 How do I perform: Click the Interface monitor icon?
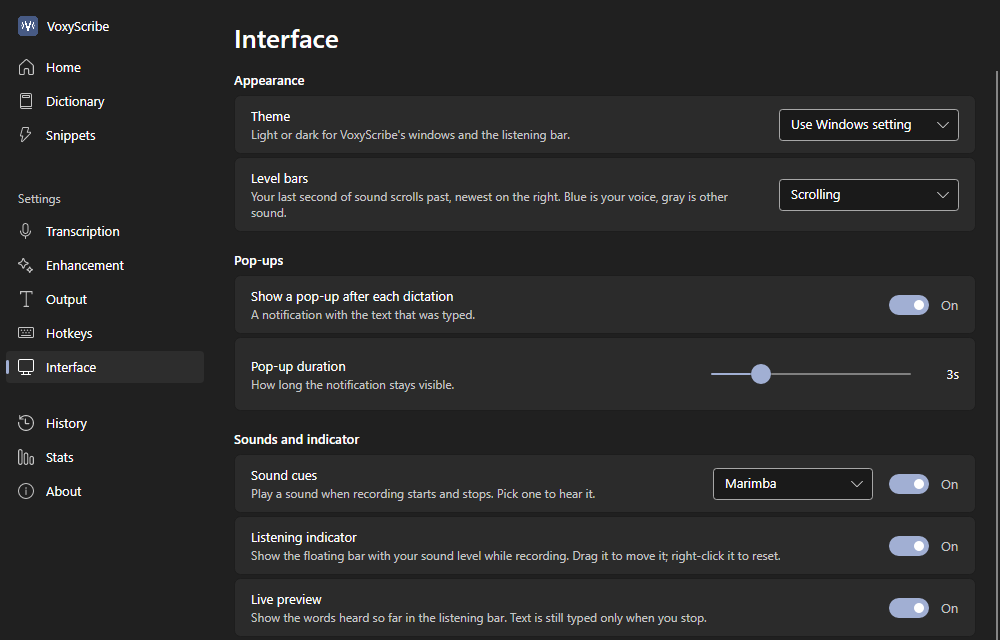tap(26, 367)
